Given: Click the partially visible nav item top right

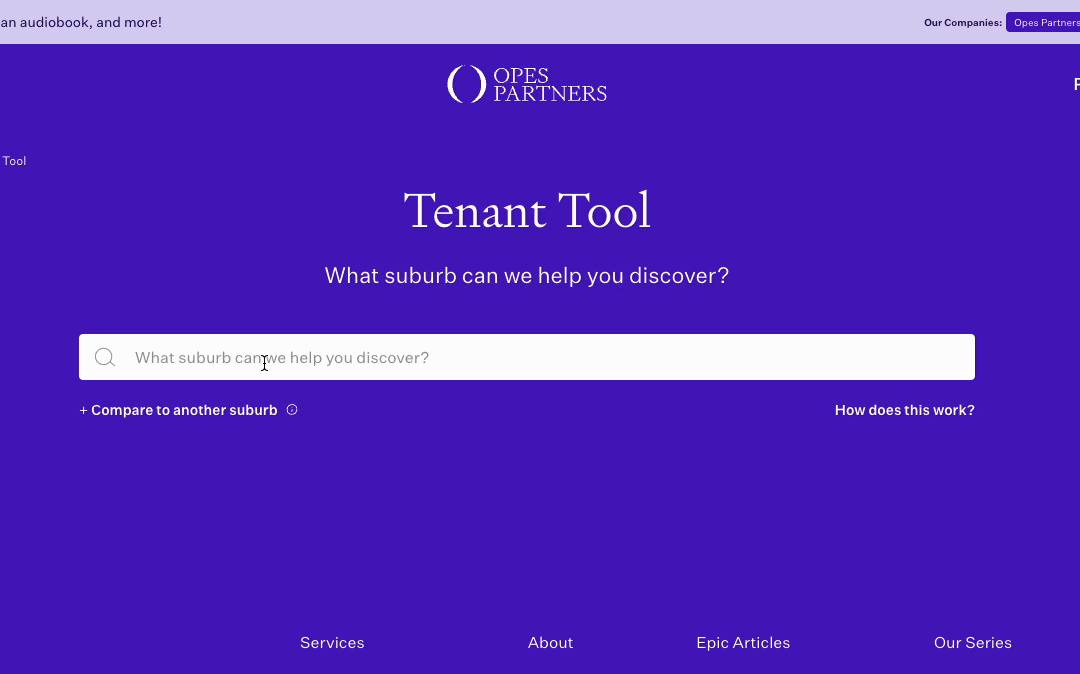Looking at the screenshot, I should [x=1075, y=84].
